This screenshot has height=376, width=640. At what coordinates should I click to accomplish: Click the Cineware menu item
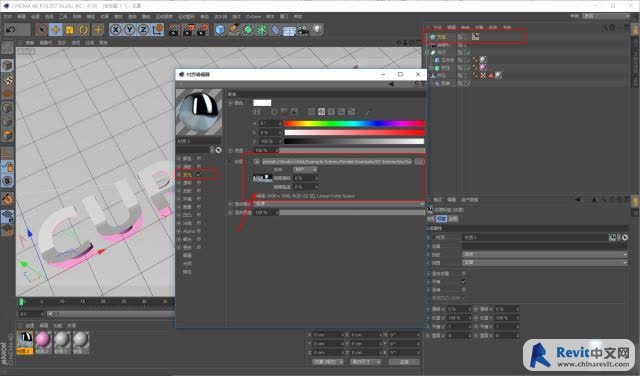tap(253, 17)
